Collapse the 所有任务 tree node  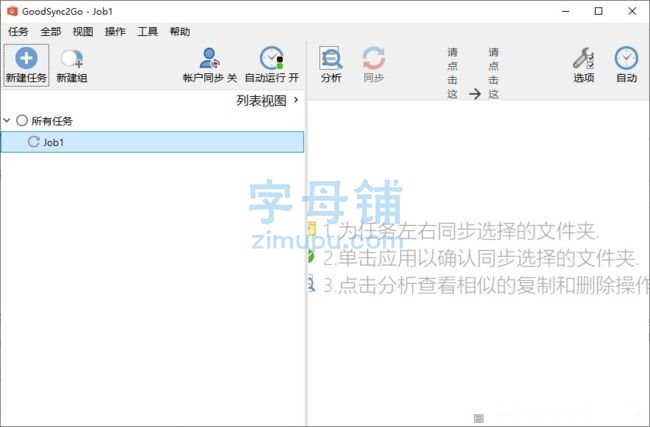[7, 121]
